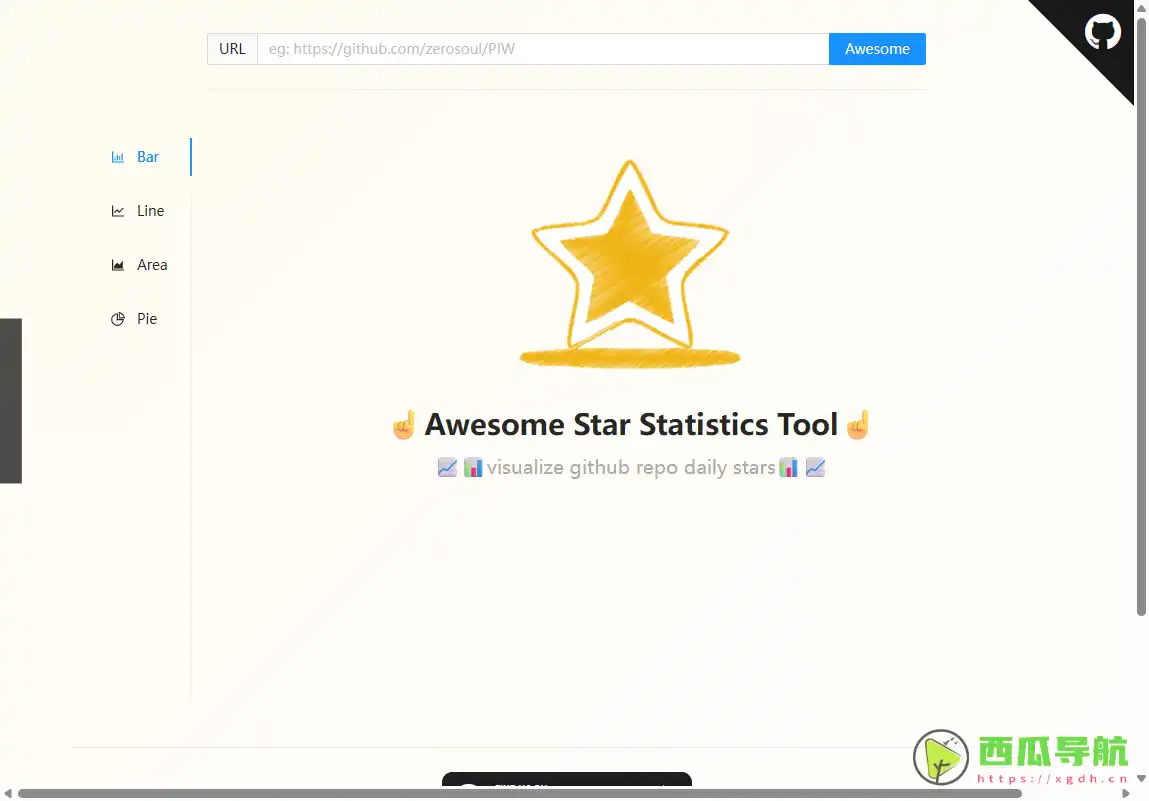Viewport: 1149px width, 801px height.
Task: Select the Line chart icon in sidebar
Action: 117,211
